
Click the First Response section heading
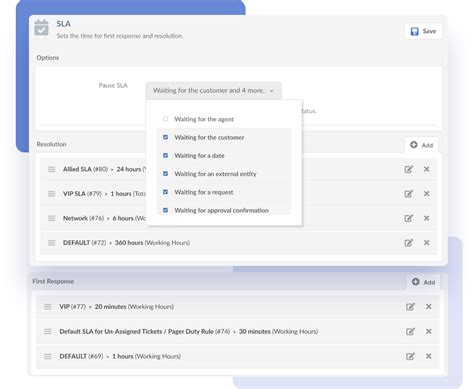(53, 281)
